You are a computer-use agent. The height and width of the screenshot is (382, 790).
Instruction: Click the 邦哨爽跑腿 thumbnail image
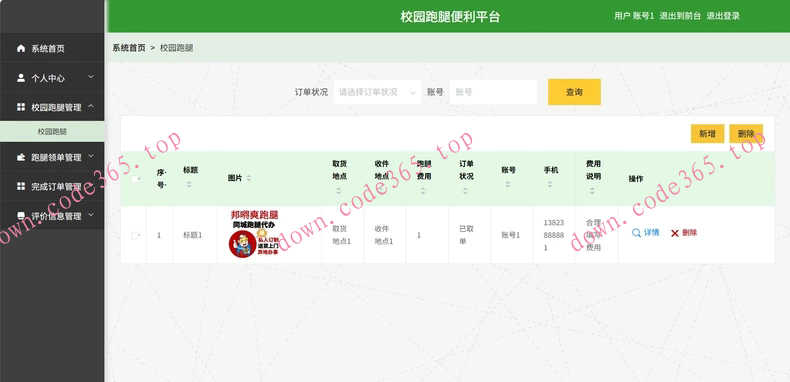254,234
